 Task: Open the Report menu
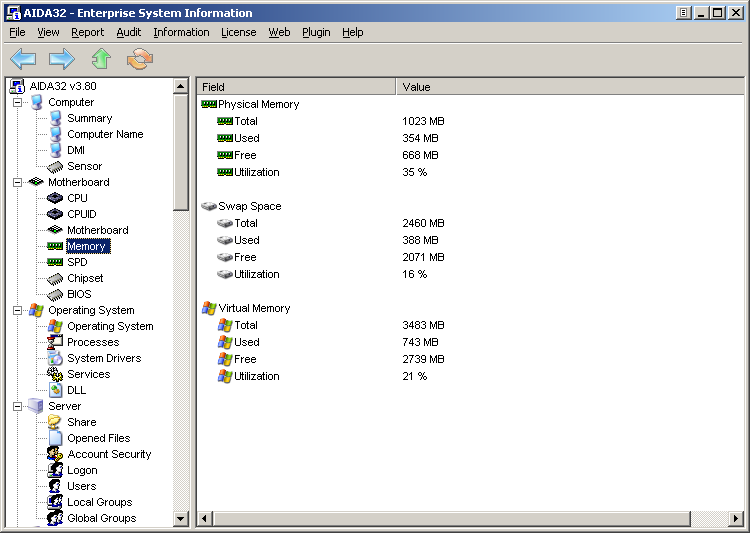click(87, 32)
